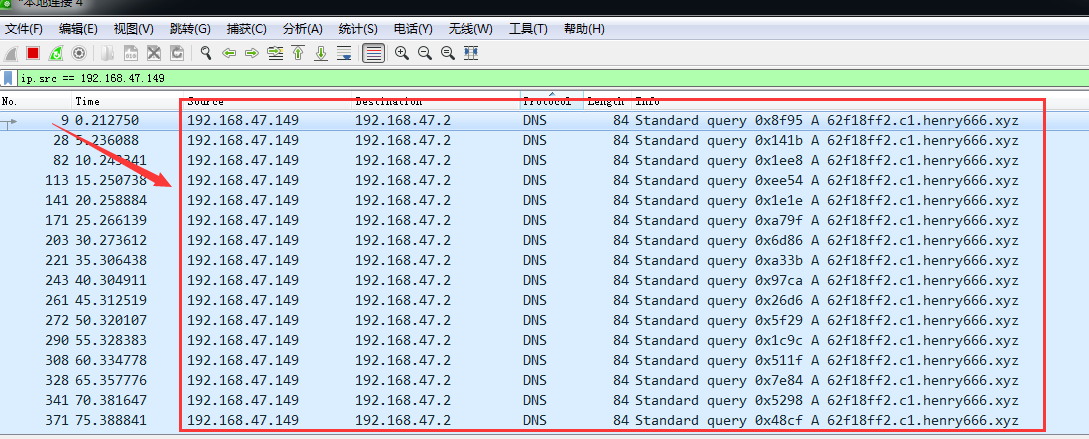Open the 视图(V) menu
Image resolution: width=1089 pixels, height=439 pixels.
[133, 29]
